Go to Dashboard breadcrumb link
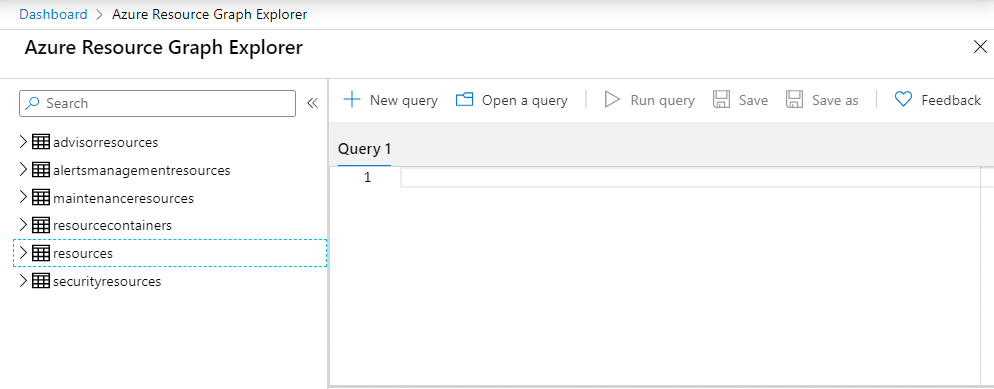Viewport: 994px width, 389px height. pos(53,14)
